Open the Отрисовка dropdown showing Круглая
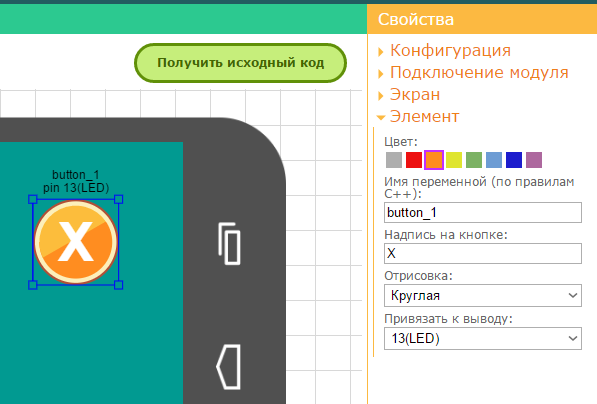The height and width of the screenshot is (404, 597). click(483, 295)
